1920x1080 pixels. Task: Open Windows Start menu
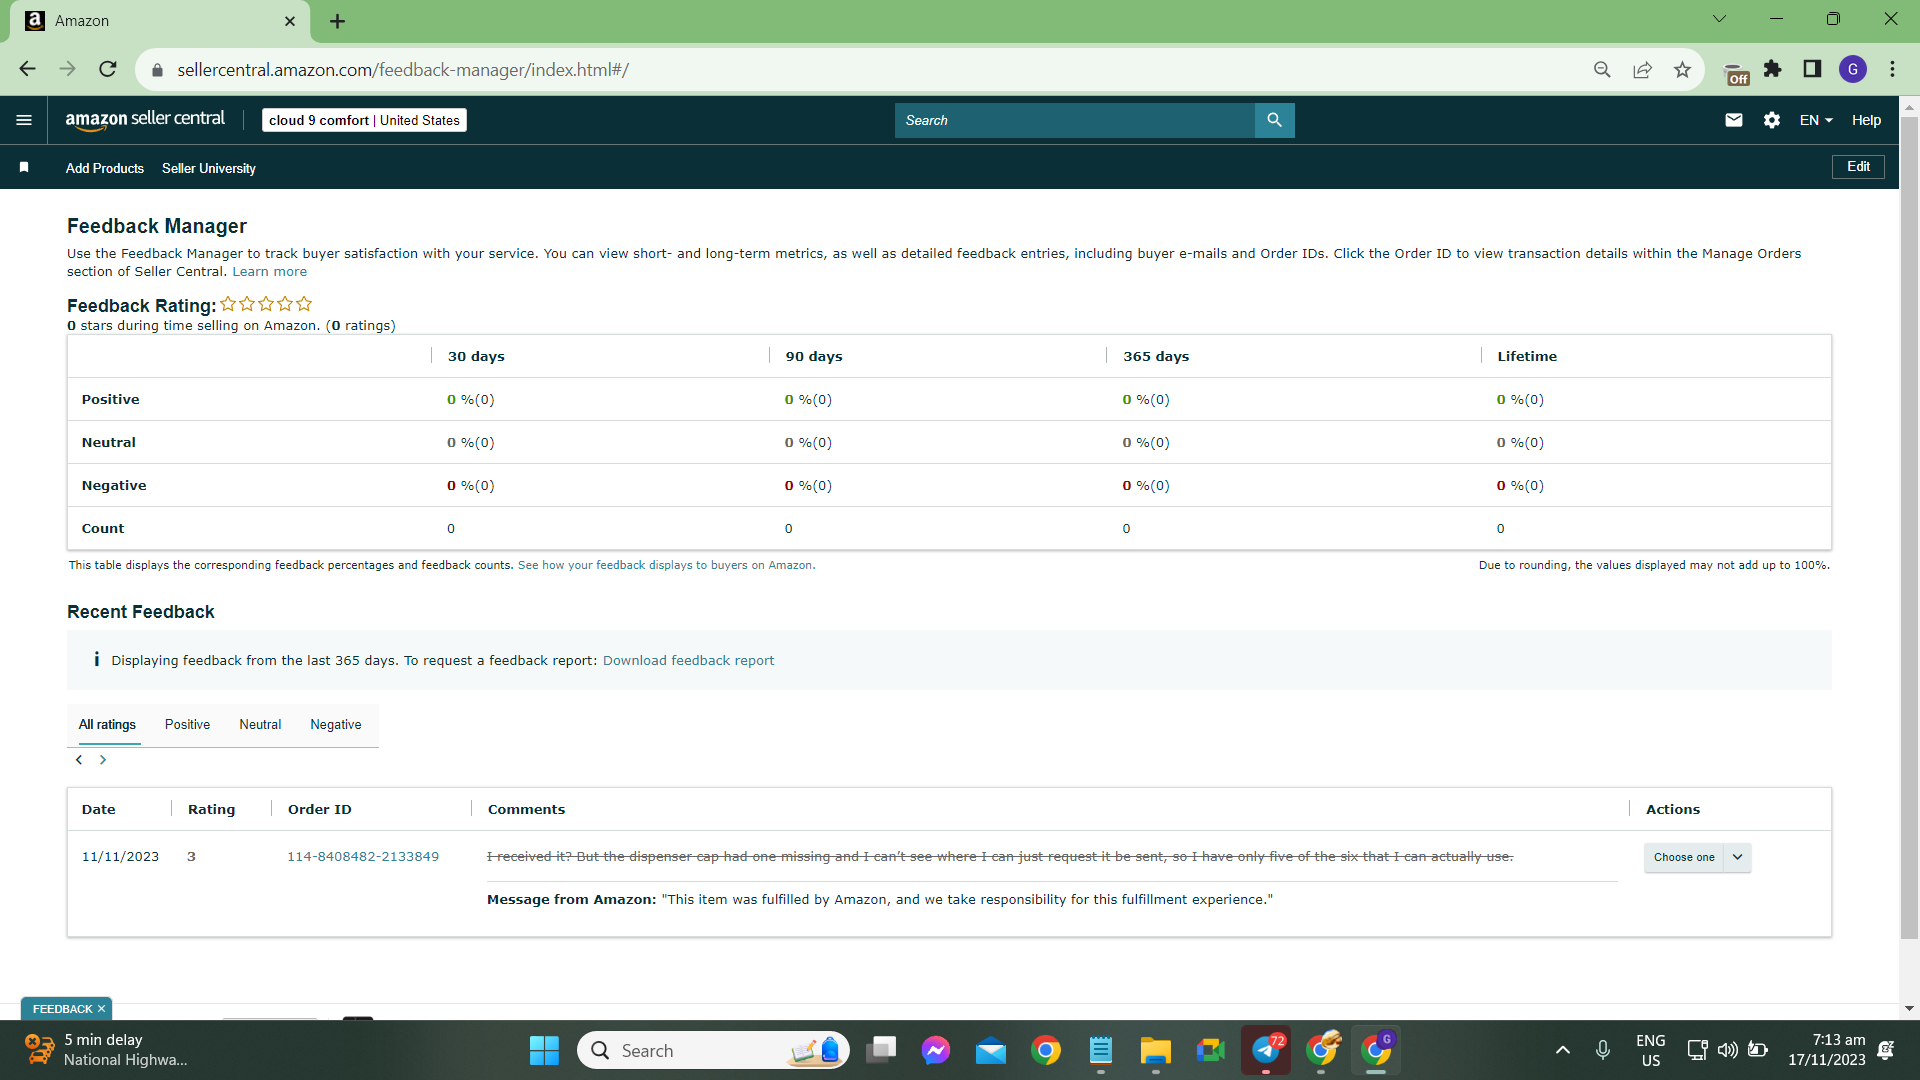tap(544, 1050)
